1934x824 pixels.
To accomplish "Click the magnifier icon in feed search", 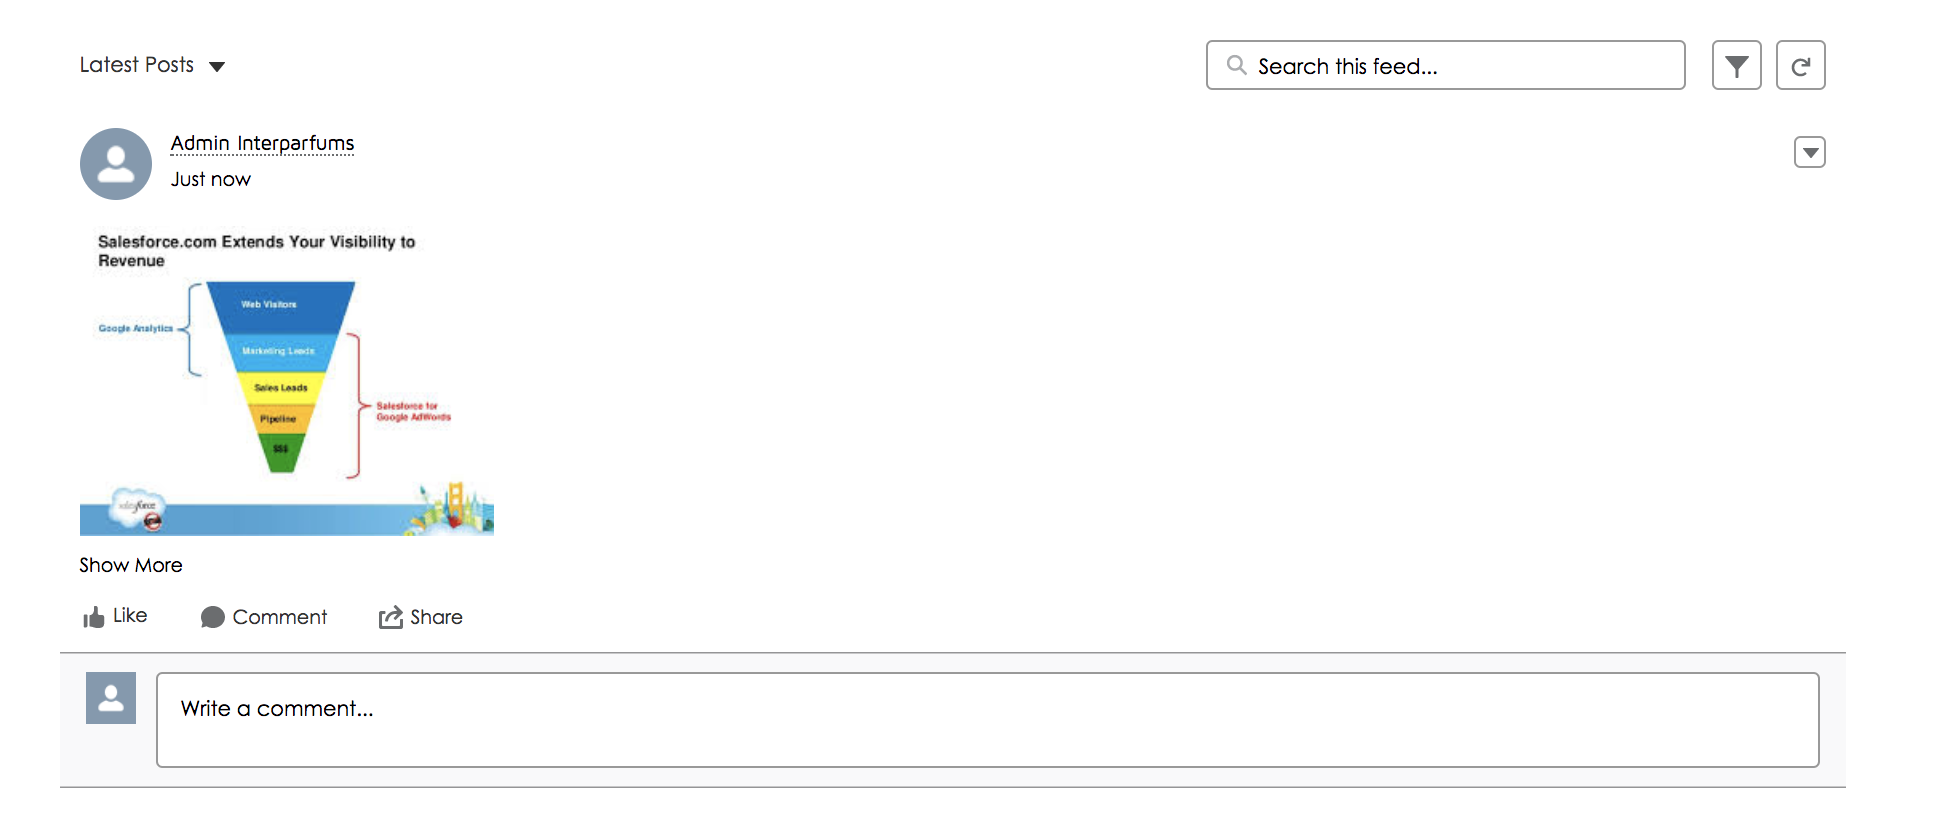I will pyautogui.click(x=1236, y=65).
